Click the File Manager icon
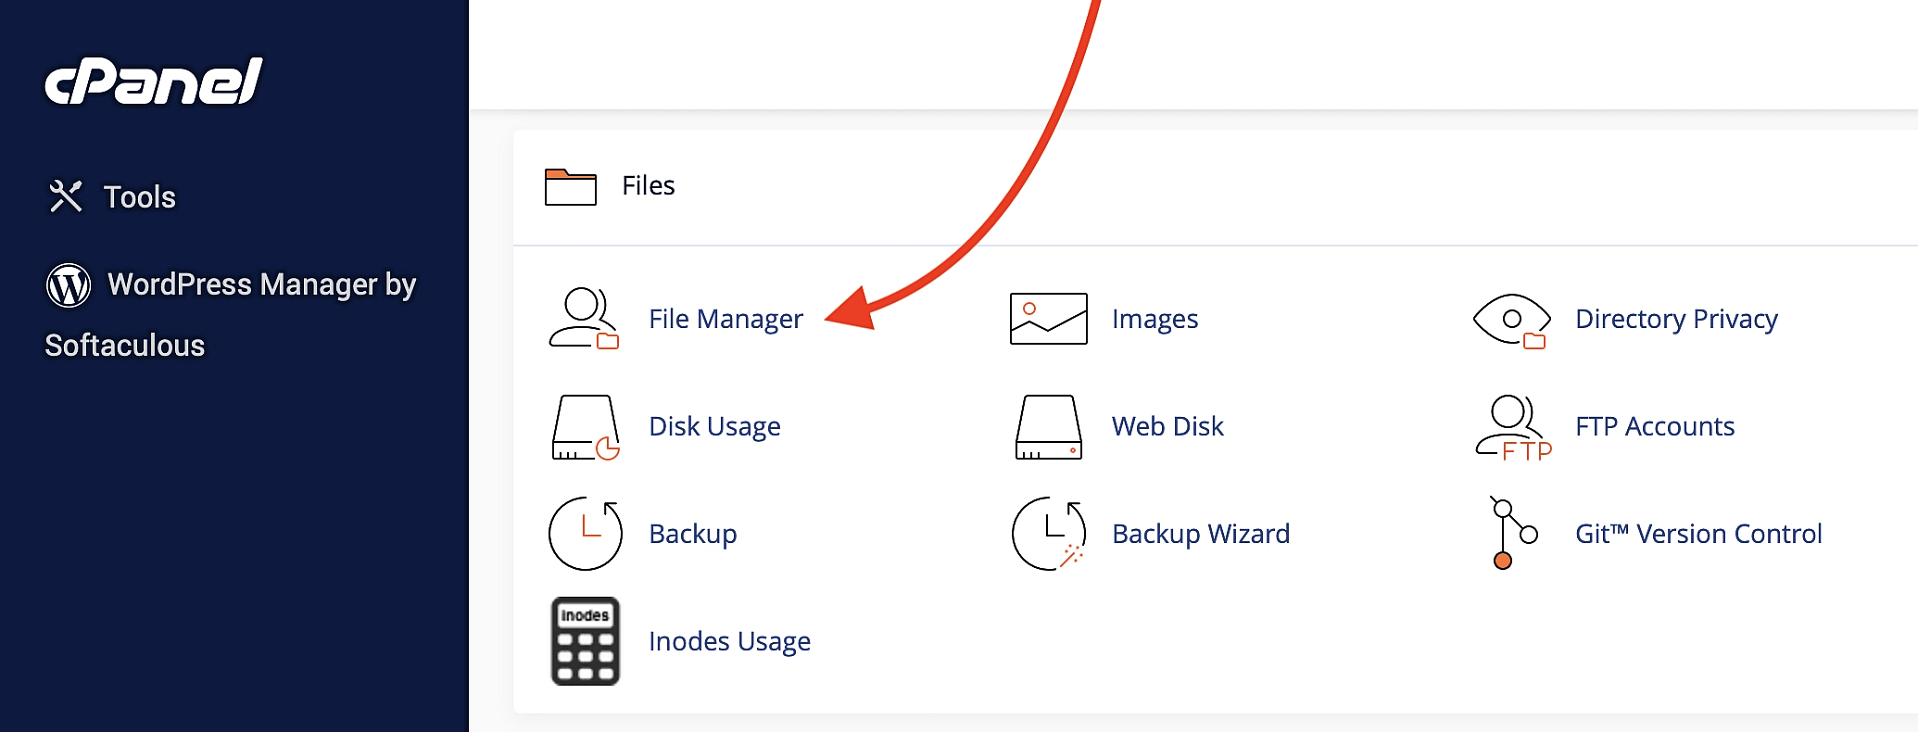The height and width of the screenshot is (732, 1918). [584, 318]
